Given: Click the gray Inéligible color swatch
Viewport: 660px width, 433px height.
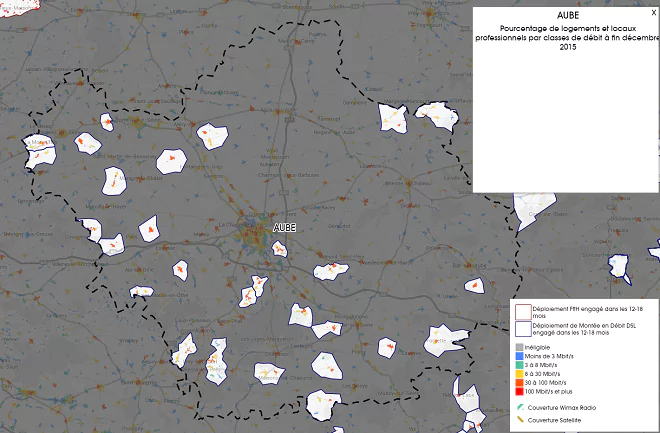Looking at the screenshot, I should (x=519, y=347).
